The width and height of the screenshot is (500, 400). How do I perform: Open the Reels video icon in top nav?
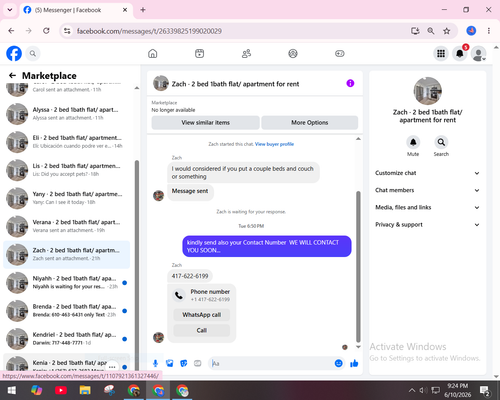tap(199, 53)
